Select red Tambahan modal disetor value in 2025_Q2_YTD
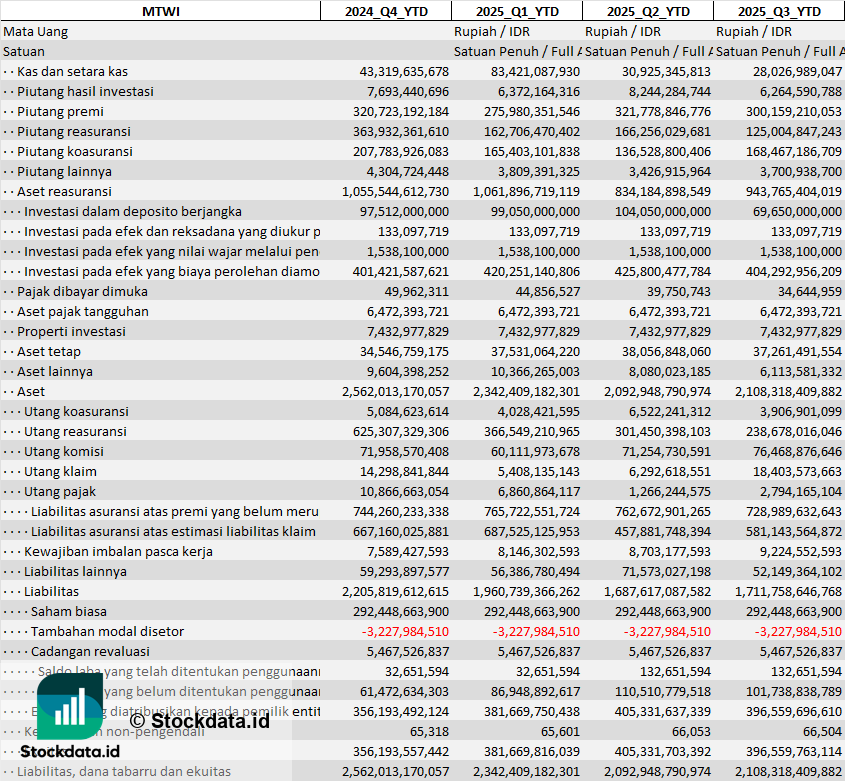This screenshot has width=845, height=781. pos(667,631)
